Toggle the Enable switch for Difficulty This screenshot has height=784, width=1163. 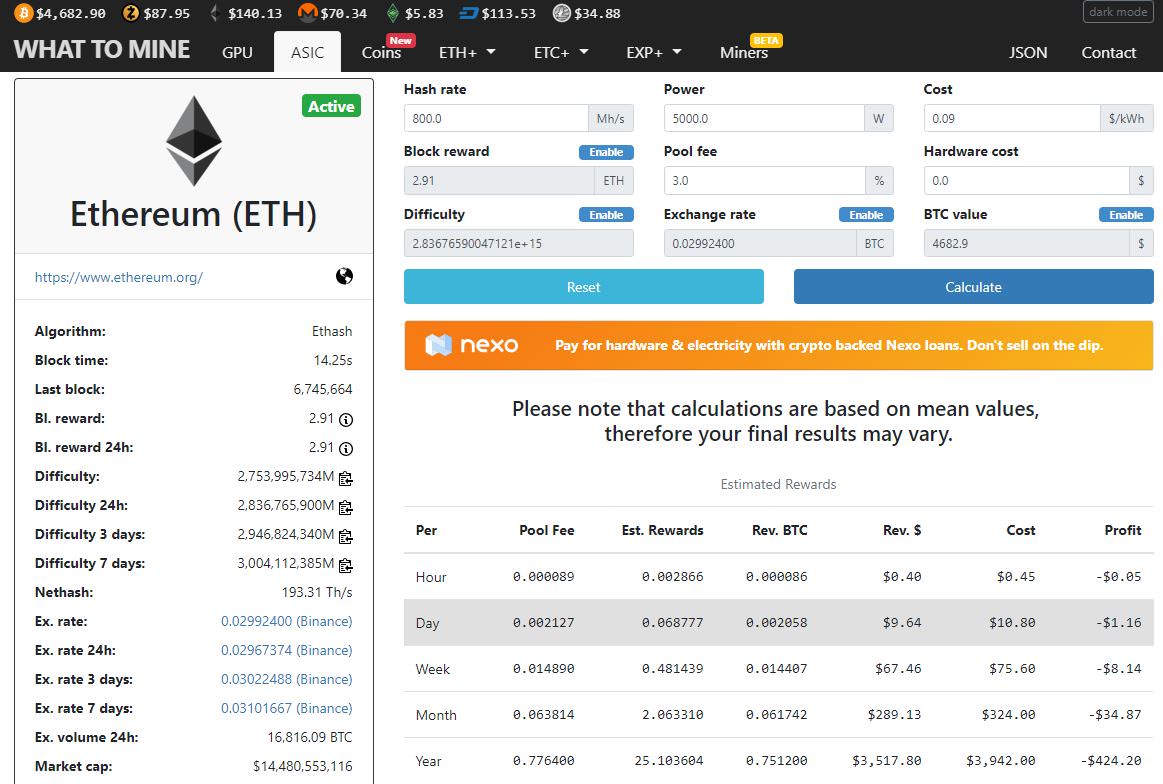tap(606, 215)
